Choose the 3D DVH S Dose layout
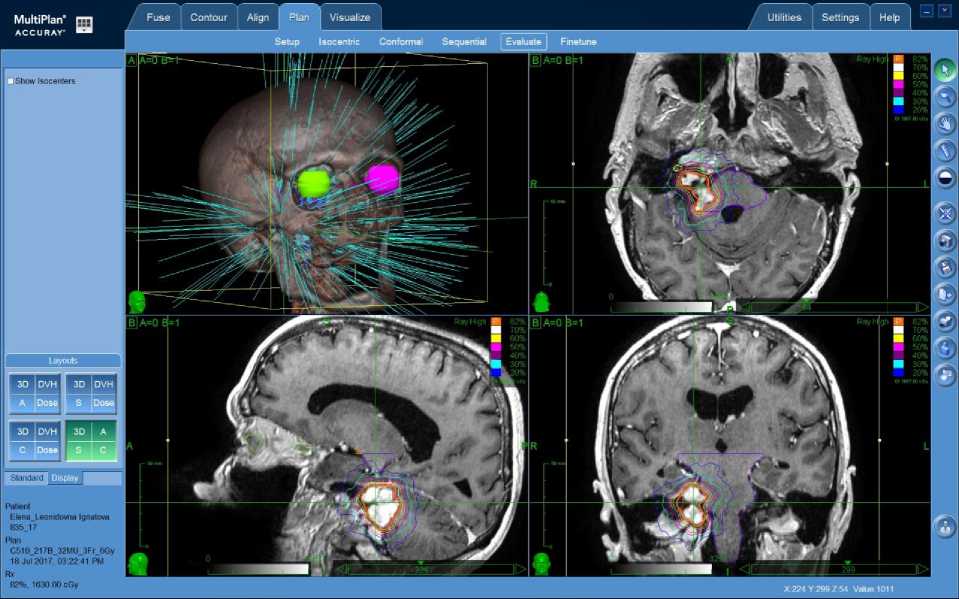Image resolution: width=959 pixels, height=599 pixels. [91, 393]
